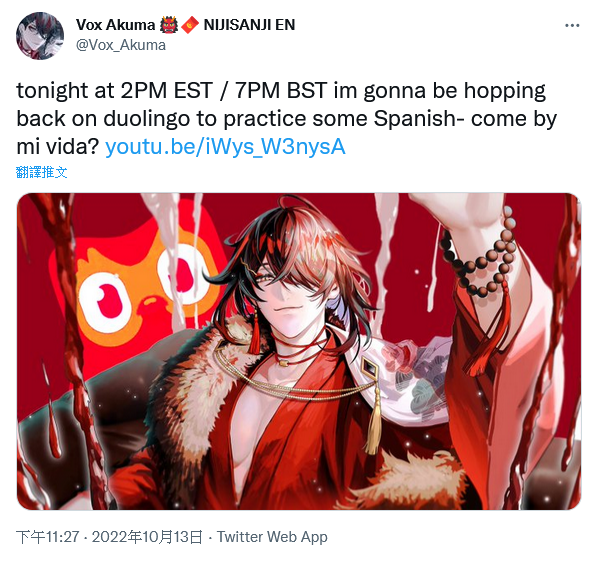Translate the tweet via 翻譯推文 link
This screenshot has height=563, width=598.
(x=42, y=172)
